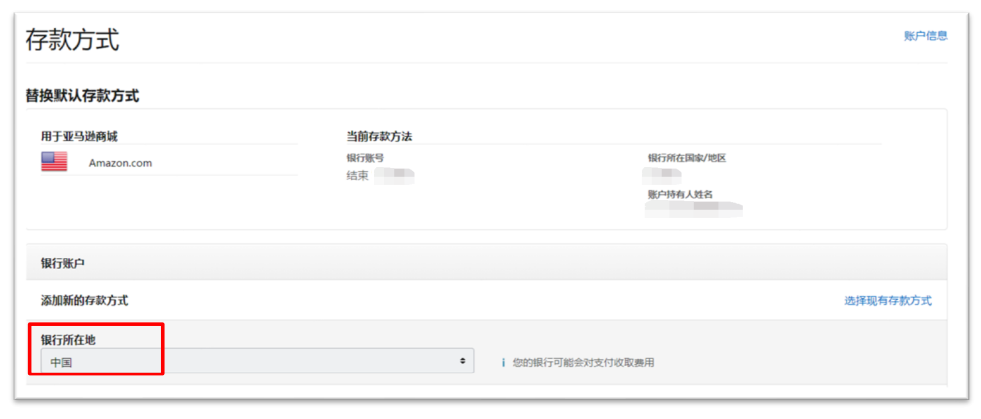The height and width of the screenshot is (419, 981).
Task: Click the blue info icon beside fee notice
Action: click(x=503, y=362)
